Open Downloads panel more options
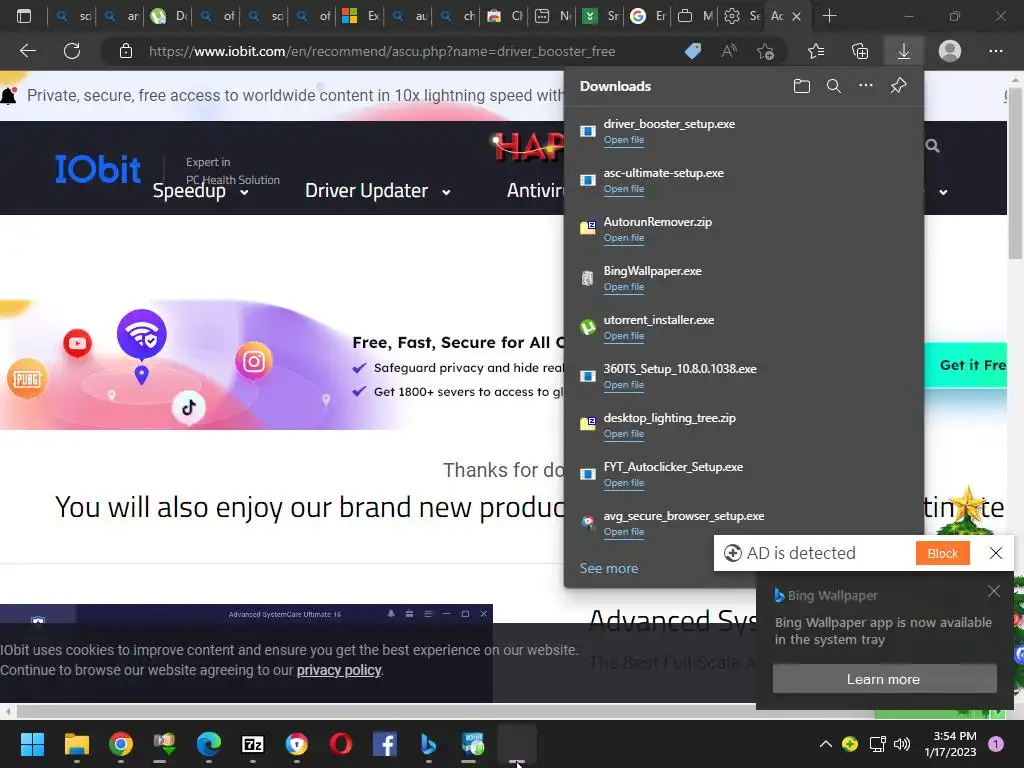The image size is (1024, 768). pyautogui.click(x=865, y=86)
